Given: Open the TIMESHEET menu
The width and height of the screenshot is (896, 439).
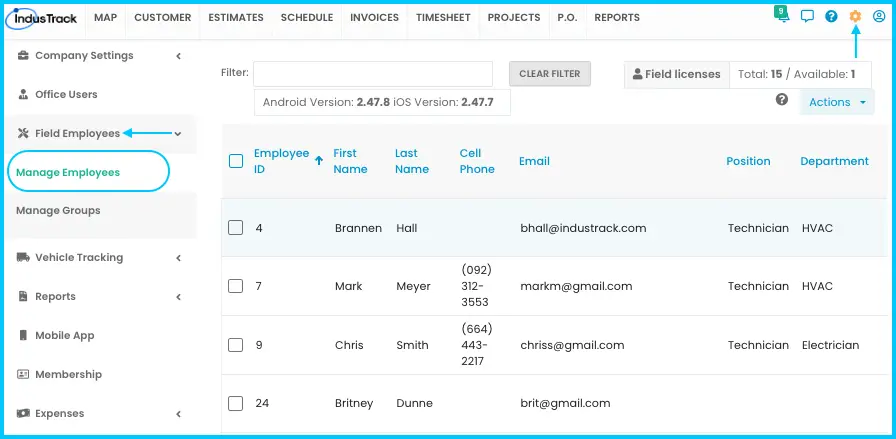Looking at the screenshot, I should (443, 18).
